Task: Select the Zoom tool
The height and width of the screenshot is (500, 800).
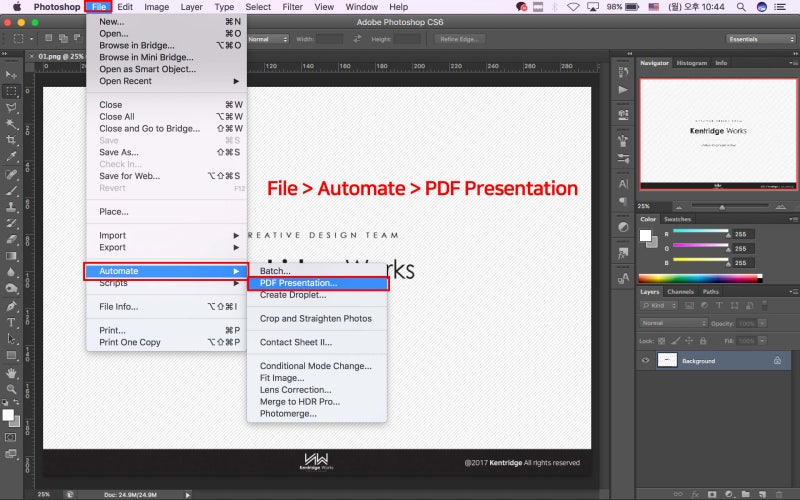Action: [11, 389]
